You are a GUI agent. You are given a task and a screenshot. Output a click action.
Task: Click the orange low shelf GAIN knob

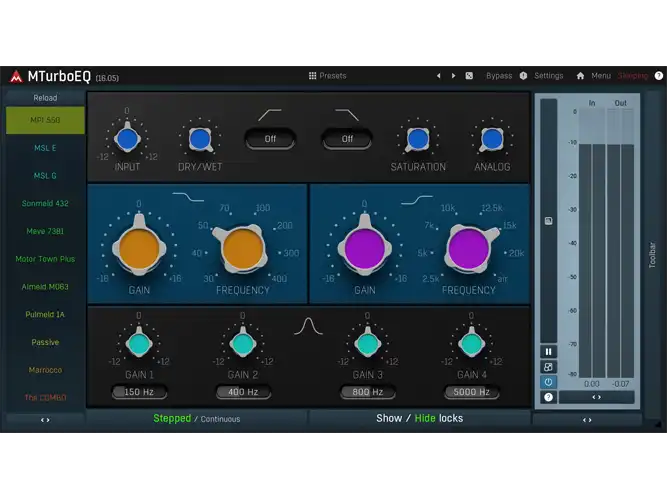click(x=139, y=248)
